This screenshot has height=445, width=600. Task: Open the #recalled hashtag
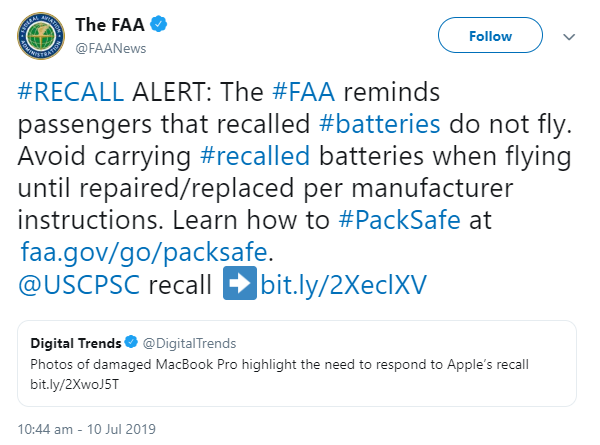pyautogui.click(x=255, y=156)
